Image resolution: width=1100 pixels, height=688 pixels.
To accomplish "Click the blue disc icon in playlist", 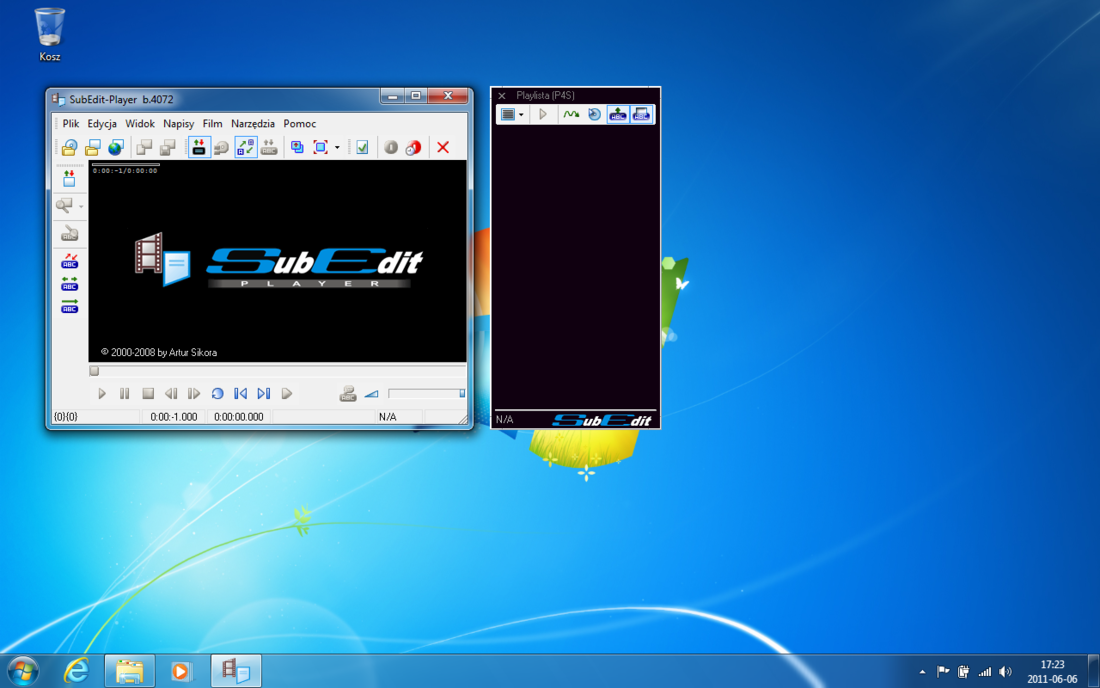I will [594, 114].
